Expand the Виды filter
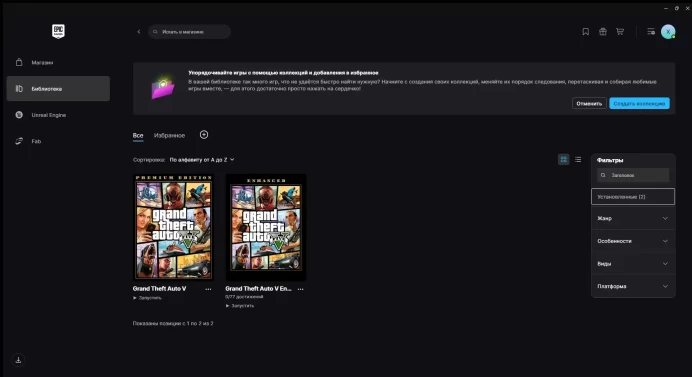Viewport: 692px width, 377px height. point(633,264)
